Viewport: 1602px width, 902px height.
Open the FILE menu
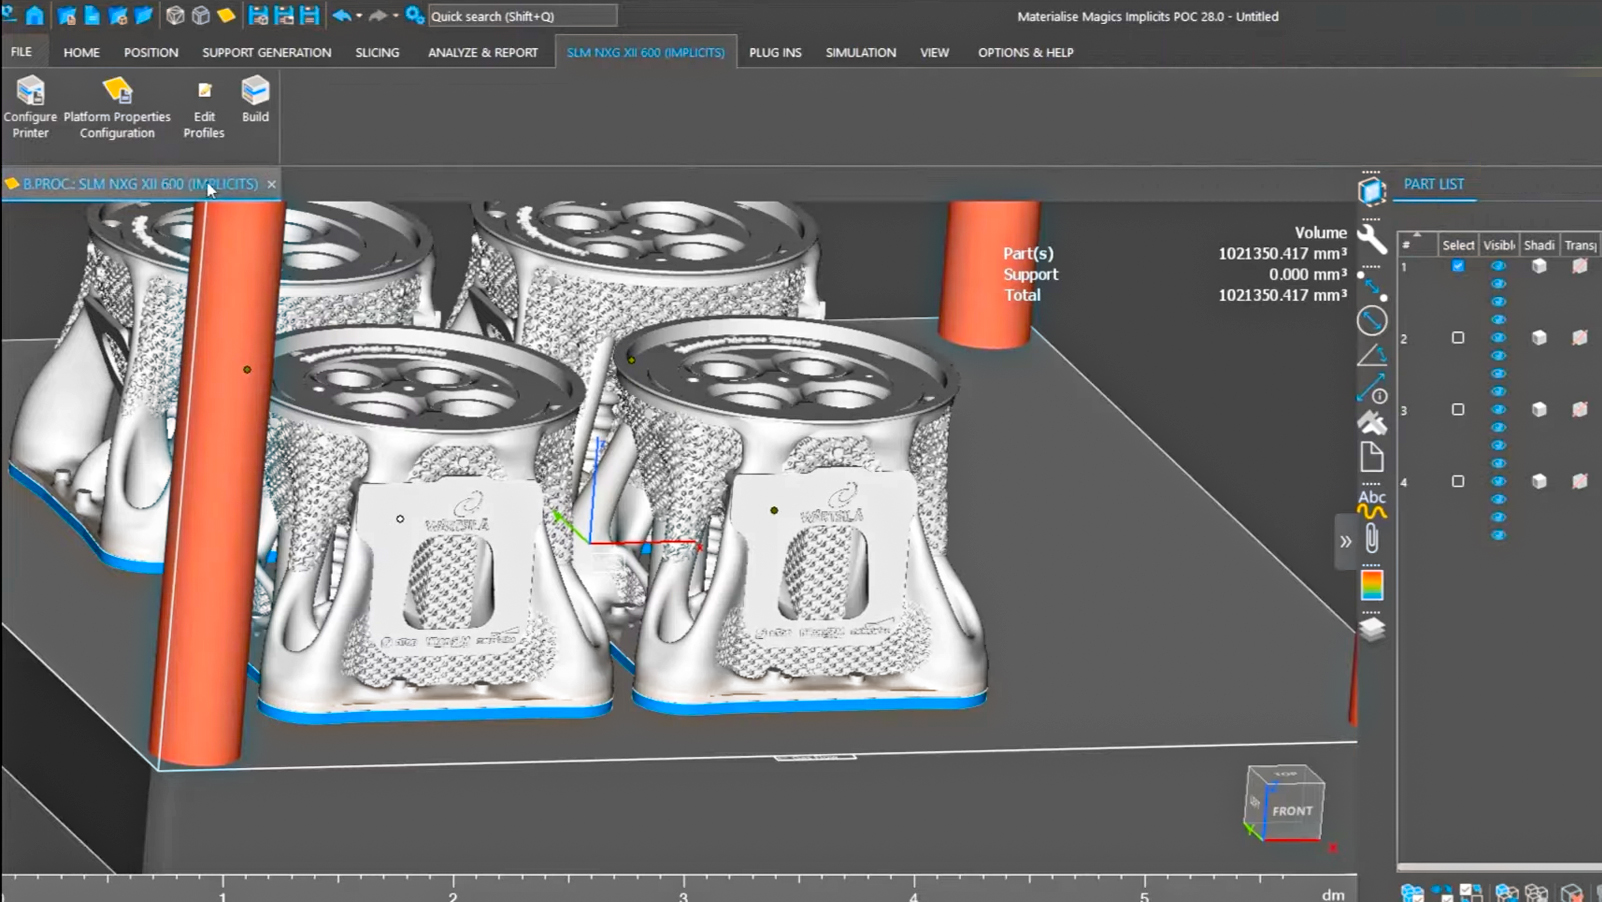coord(21,52)
